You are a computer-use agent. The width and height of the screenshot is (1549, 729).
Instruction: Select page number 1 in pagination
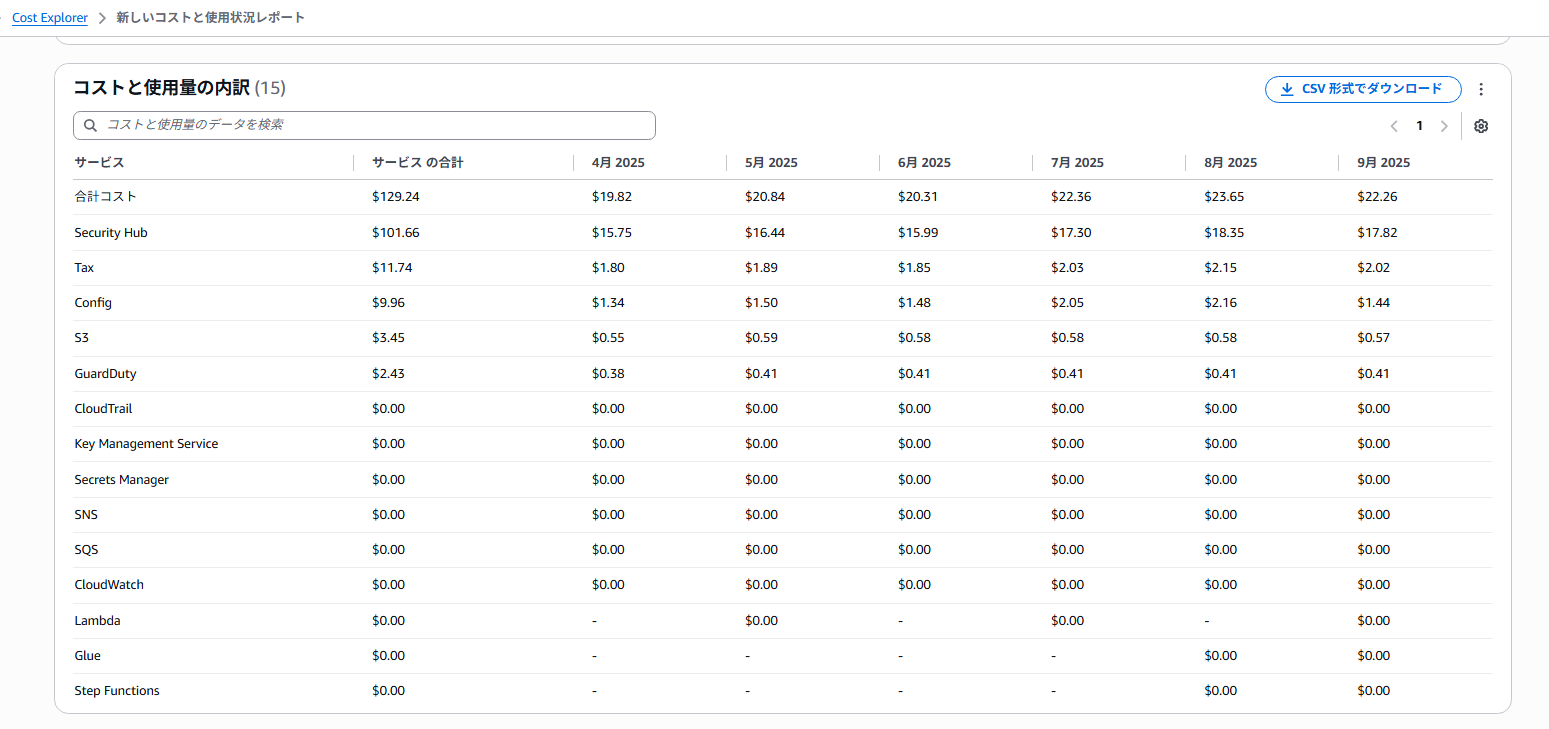click(1419, 126)
